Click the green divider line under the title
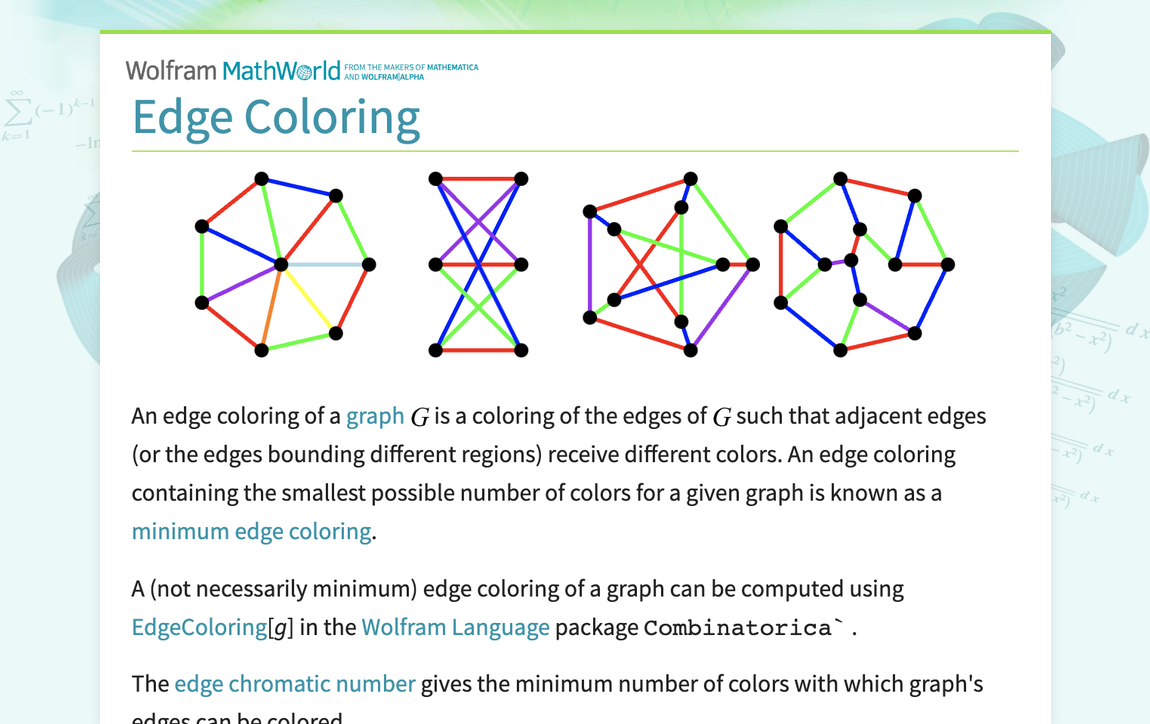Screen dimensions: 1150x724 point(575,150)
